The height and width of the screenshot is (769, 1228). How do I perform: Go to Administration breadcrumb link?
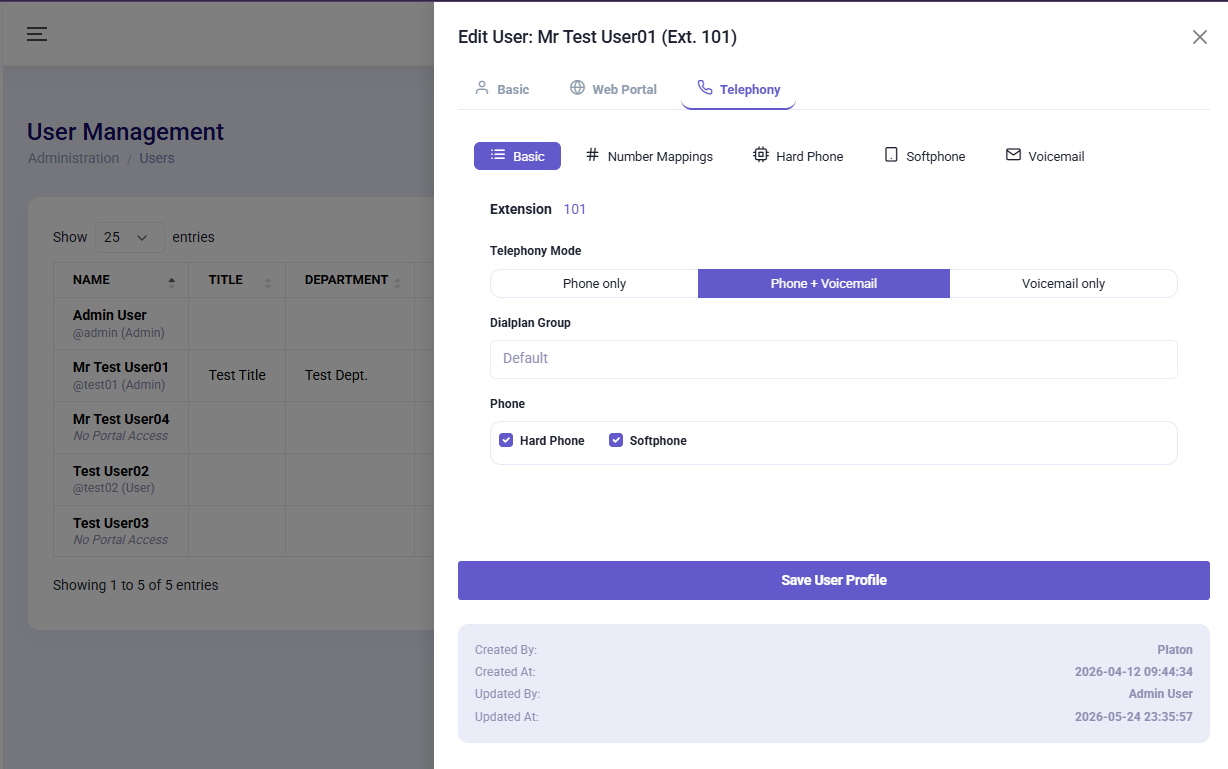[x=73, y=158]
